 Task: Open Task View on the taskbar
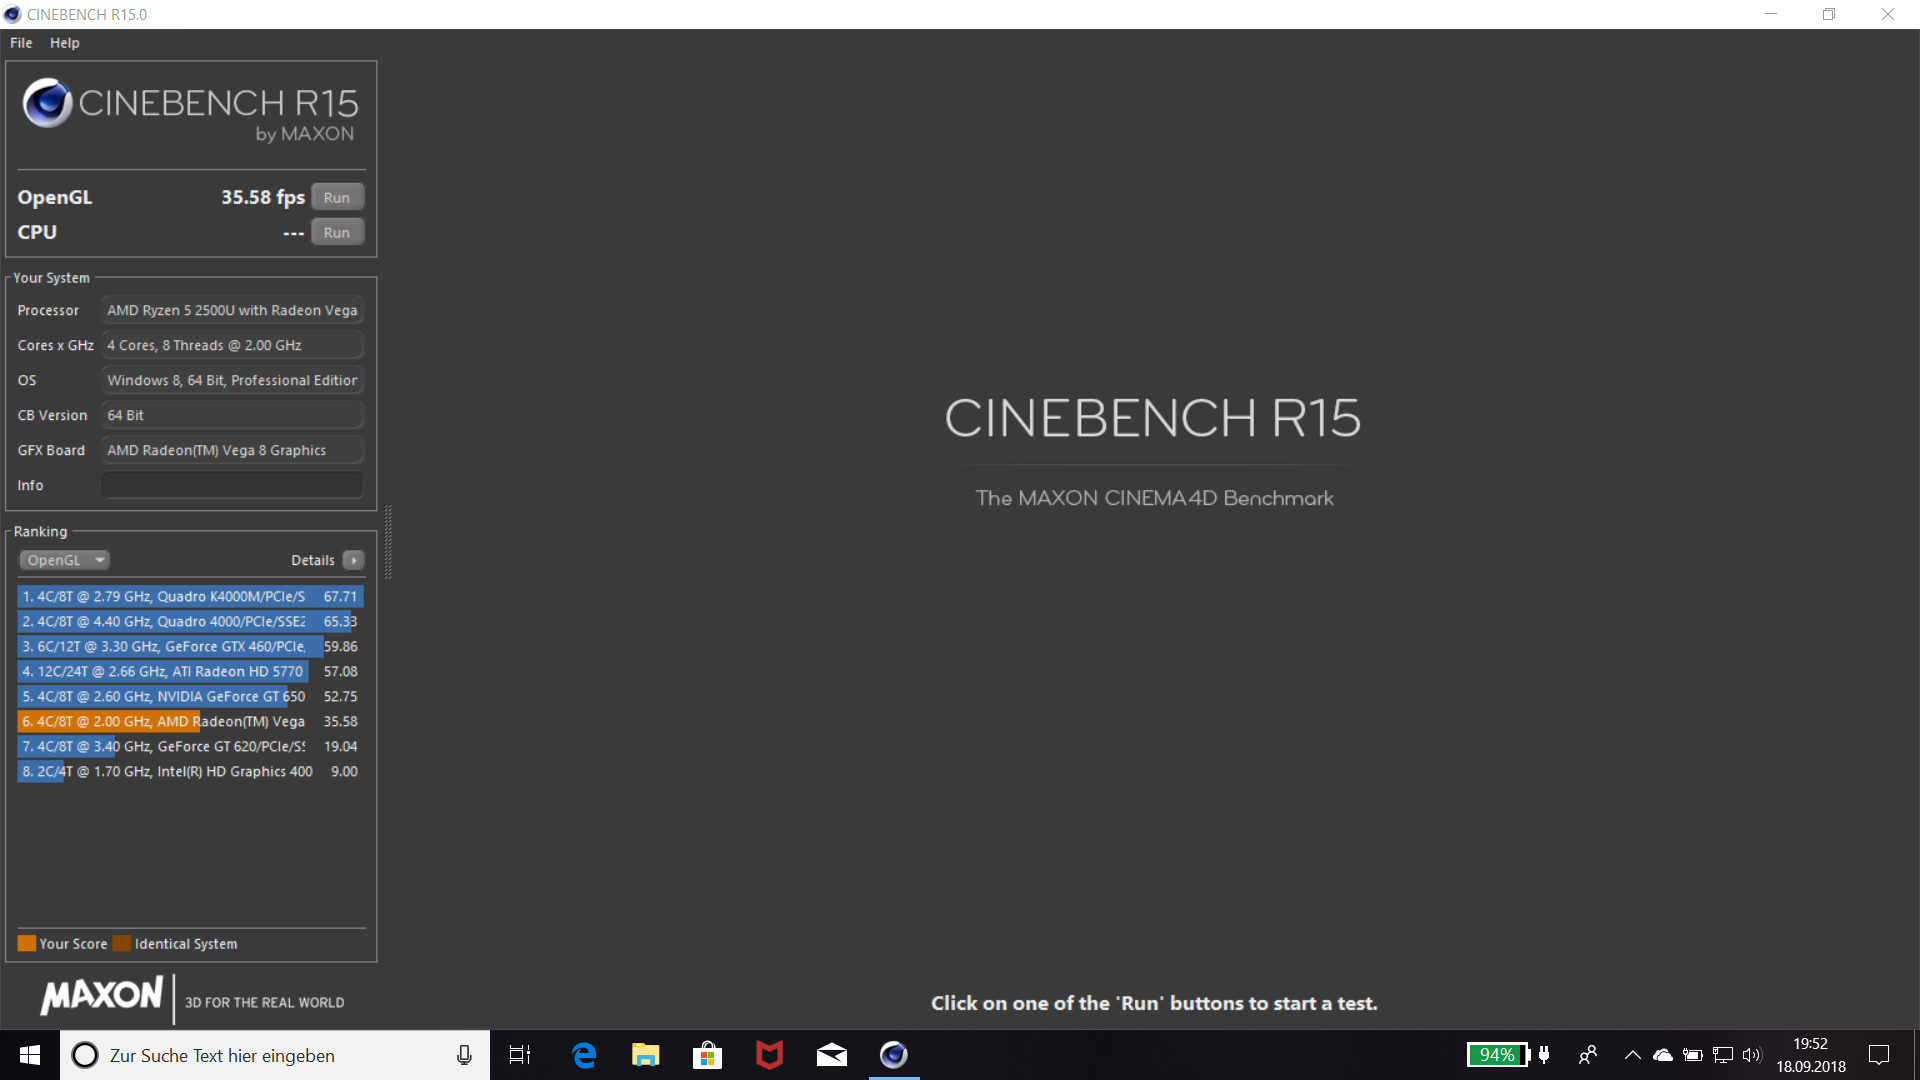(520, 1055)
